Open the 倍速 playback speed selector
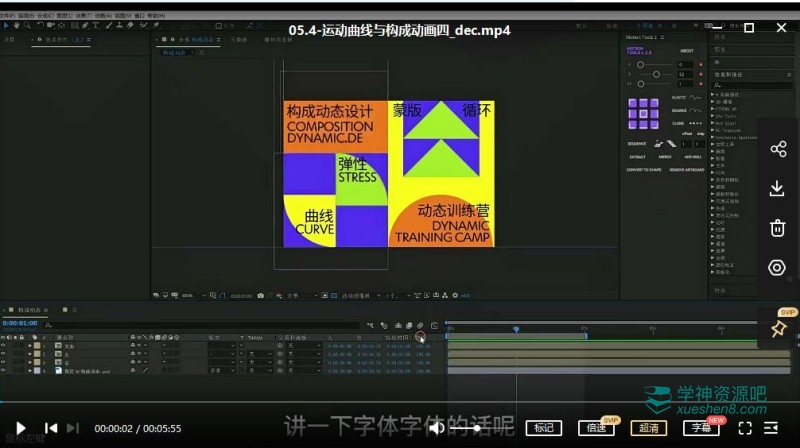Viewport: 800px width, 448px height. tap(597, 428)
